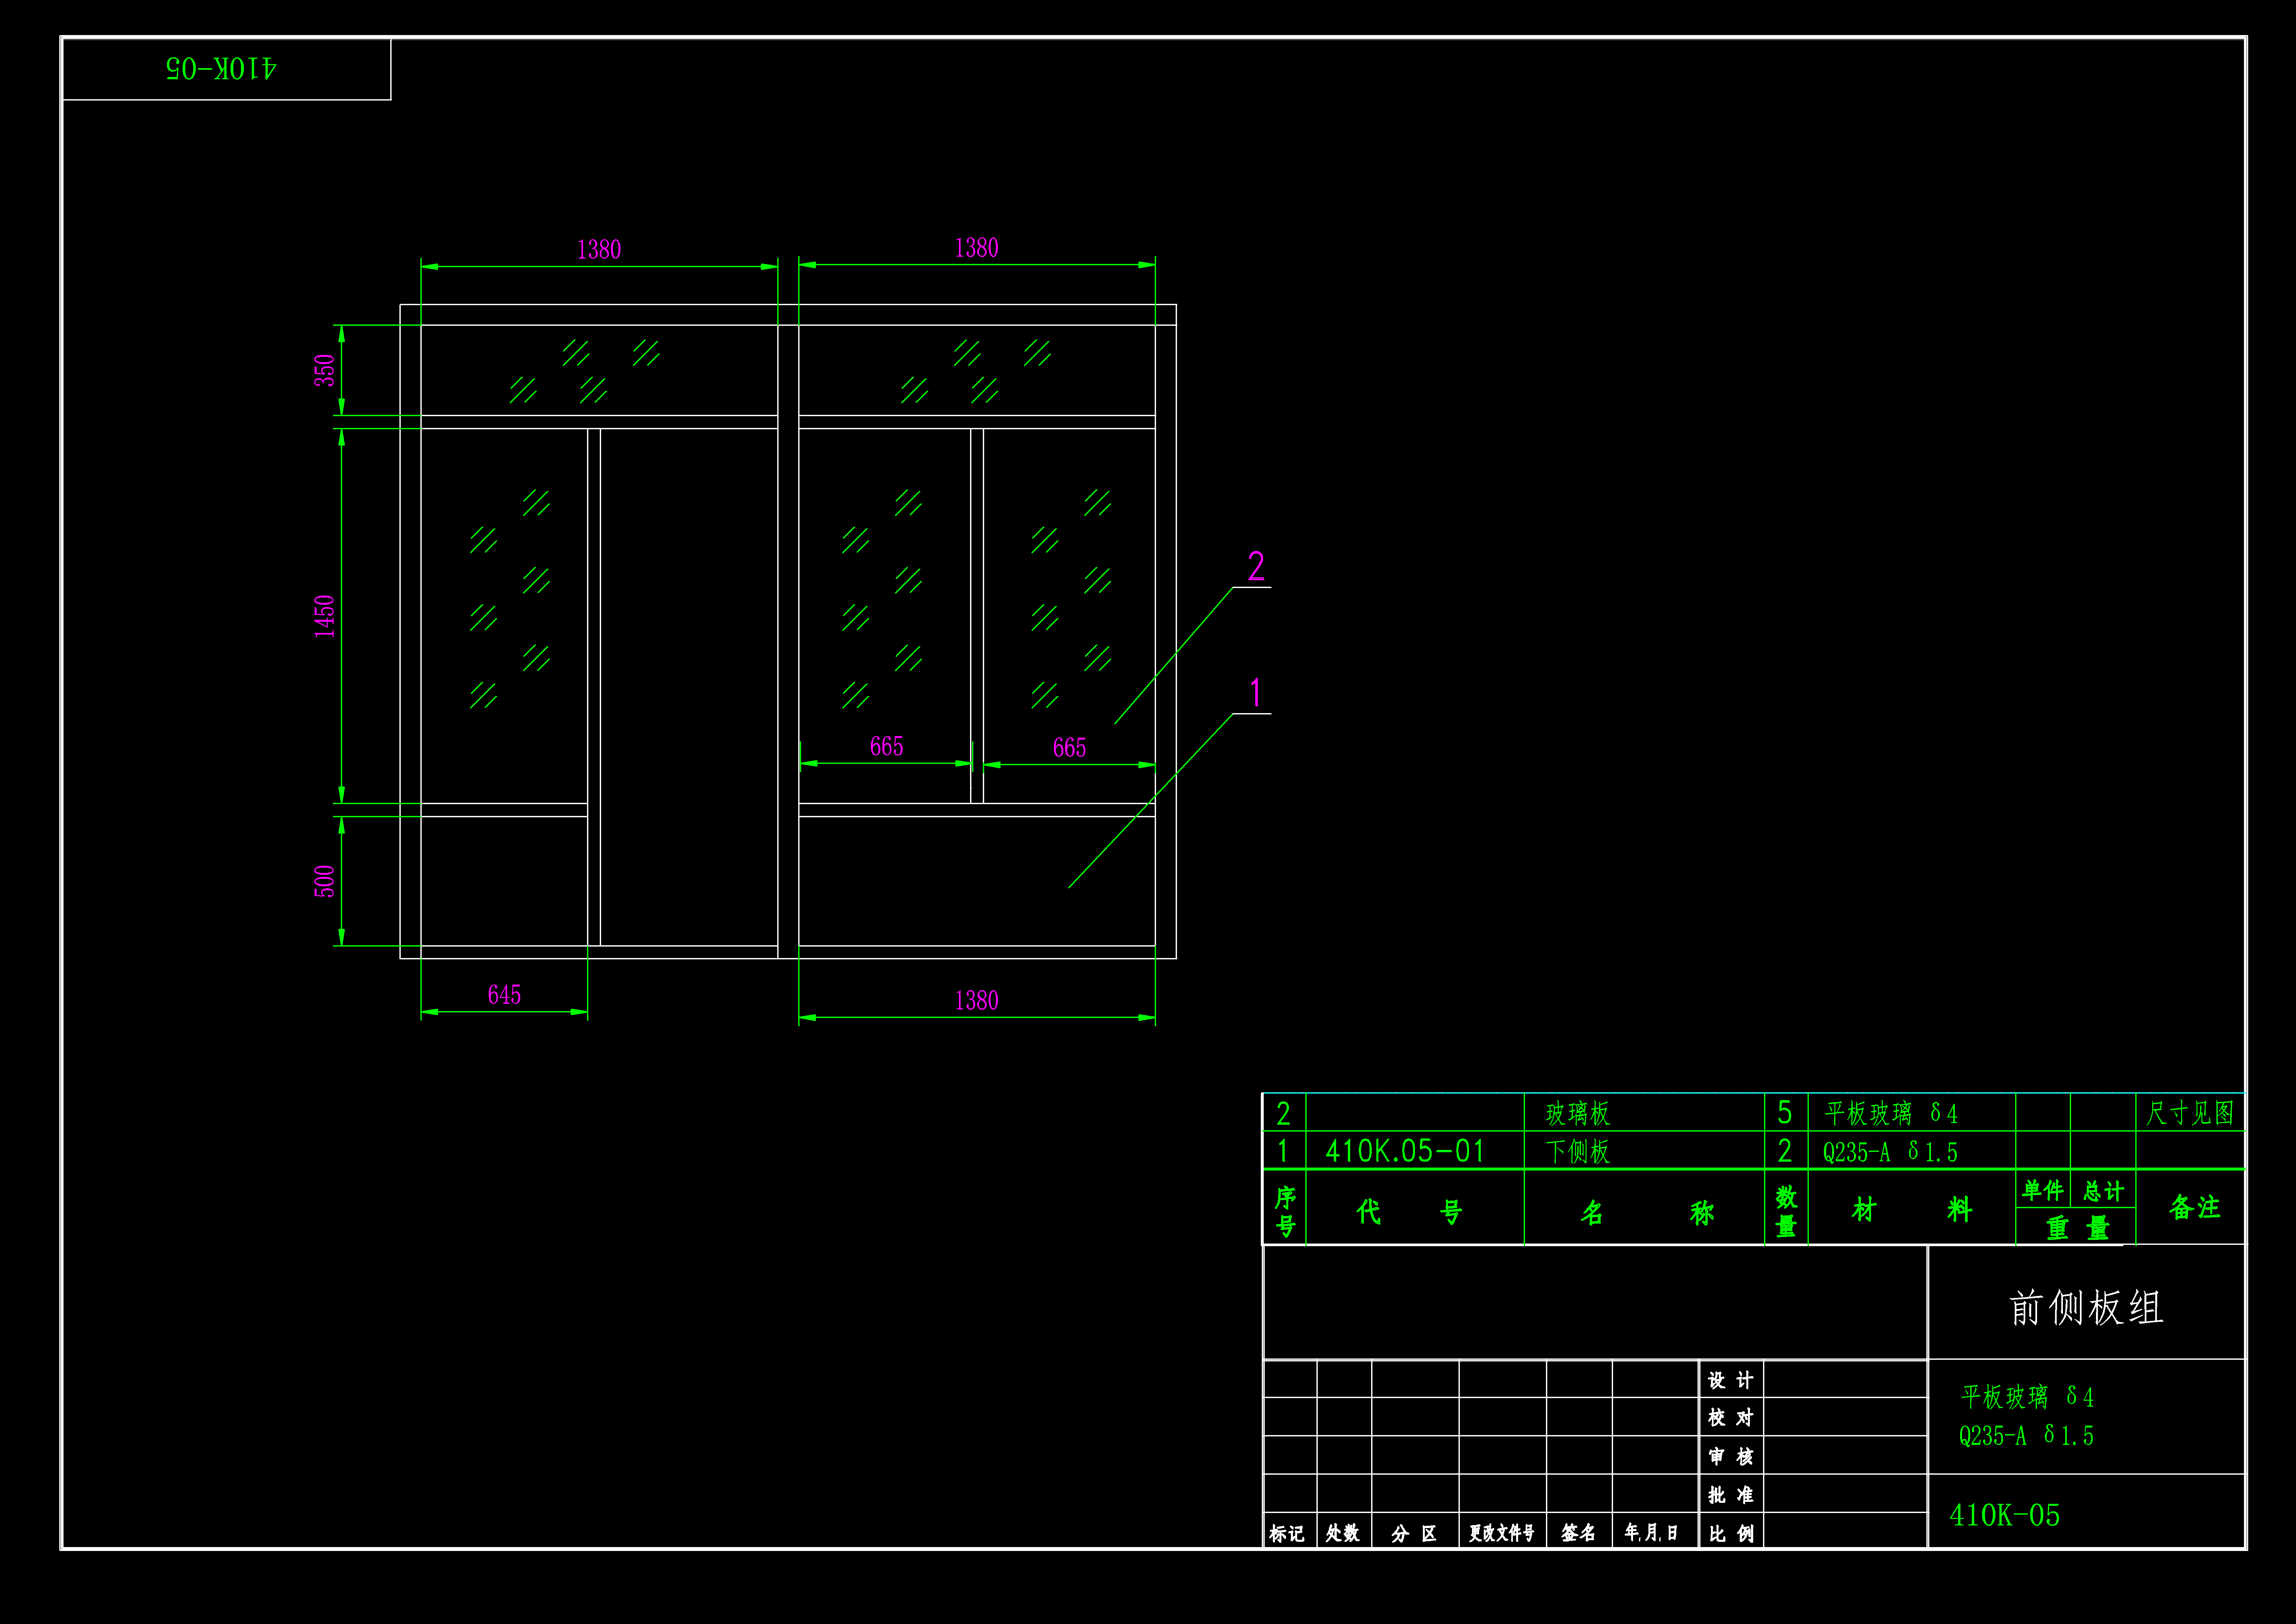Select the '标记' revision header
This screenshot has height=1624, width=2296.
(1287, 1533)
